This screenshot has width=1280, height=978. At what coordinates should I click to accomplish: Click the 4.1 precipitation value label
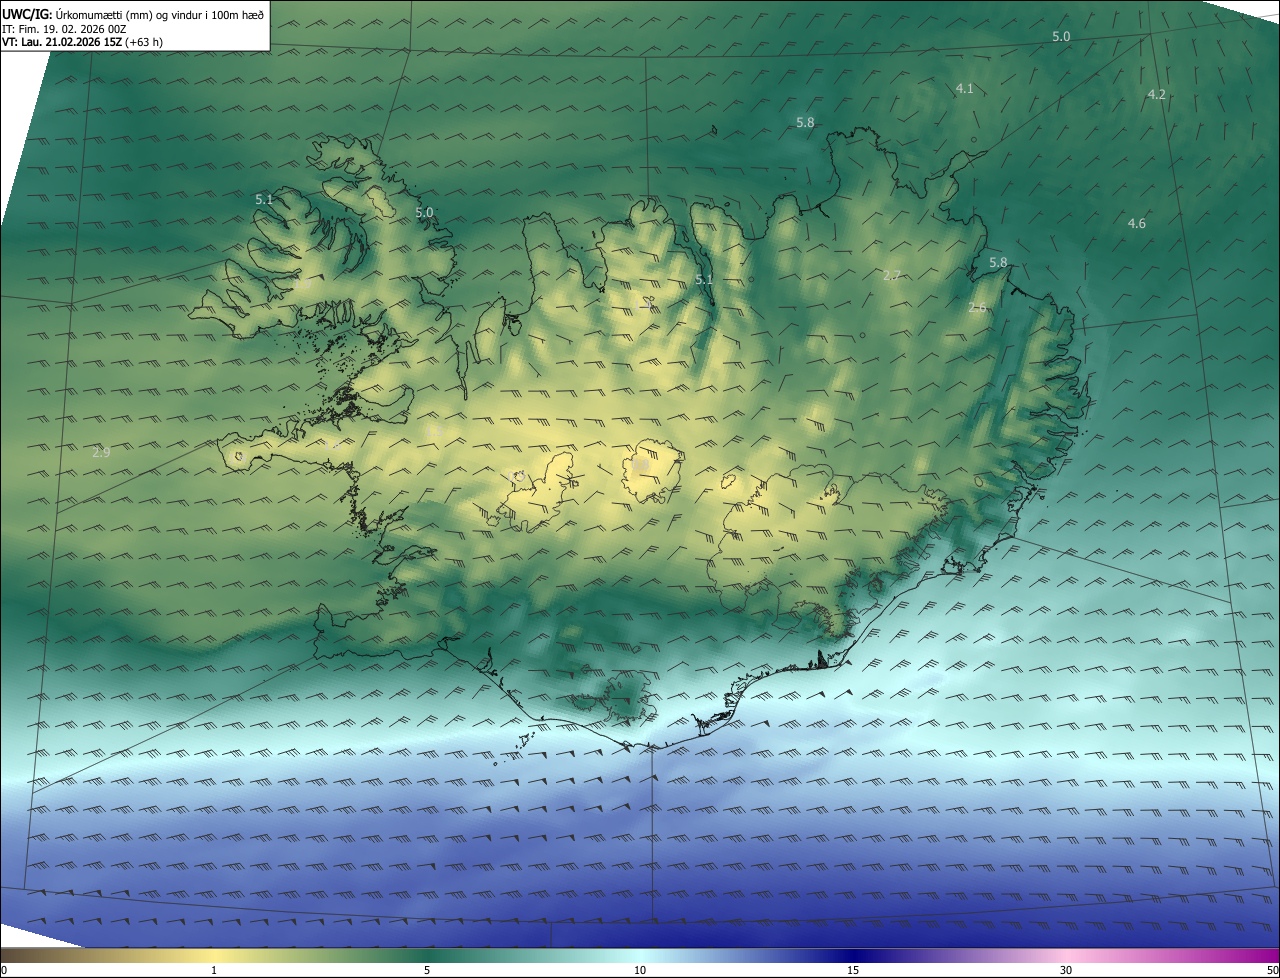[x=964, y=89]
